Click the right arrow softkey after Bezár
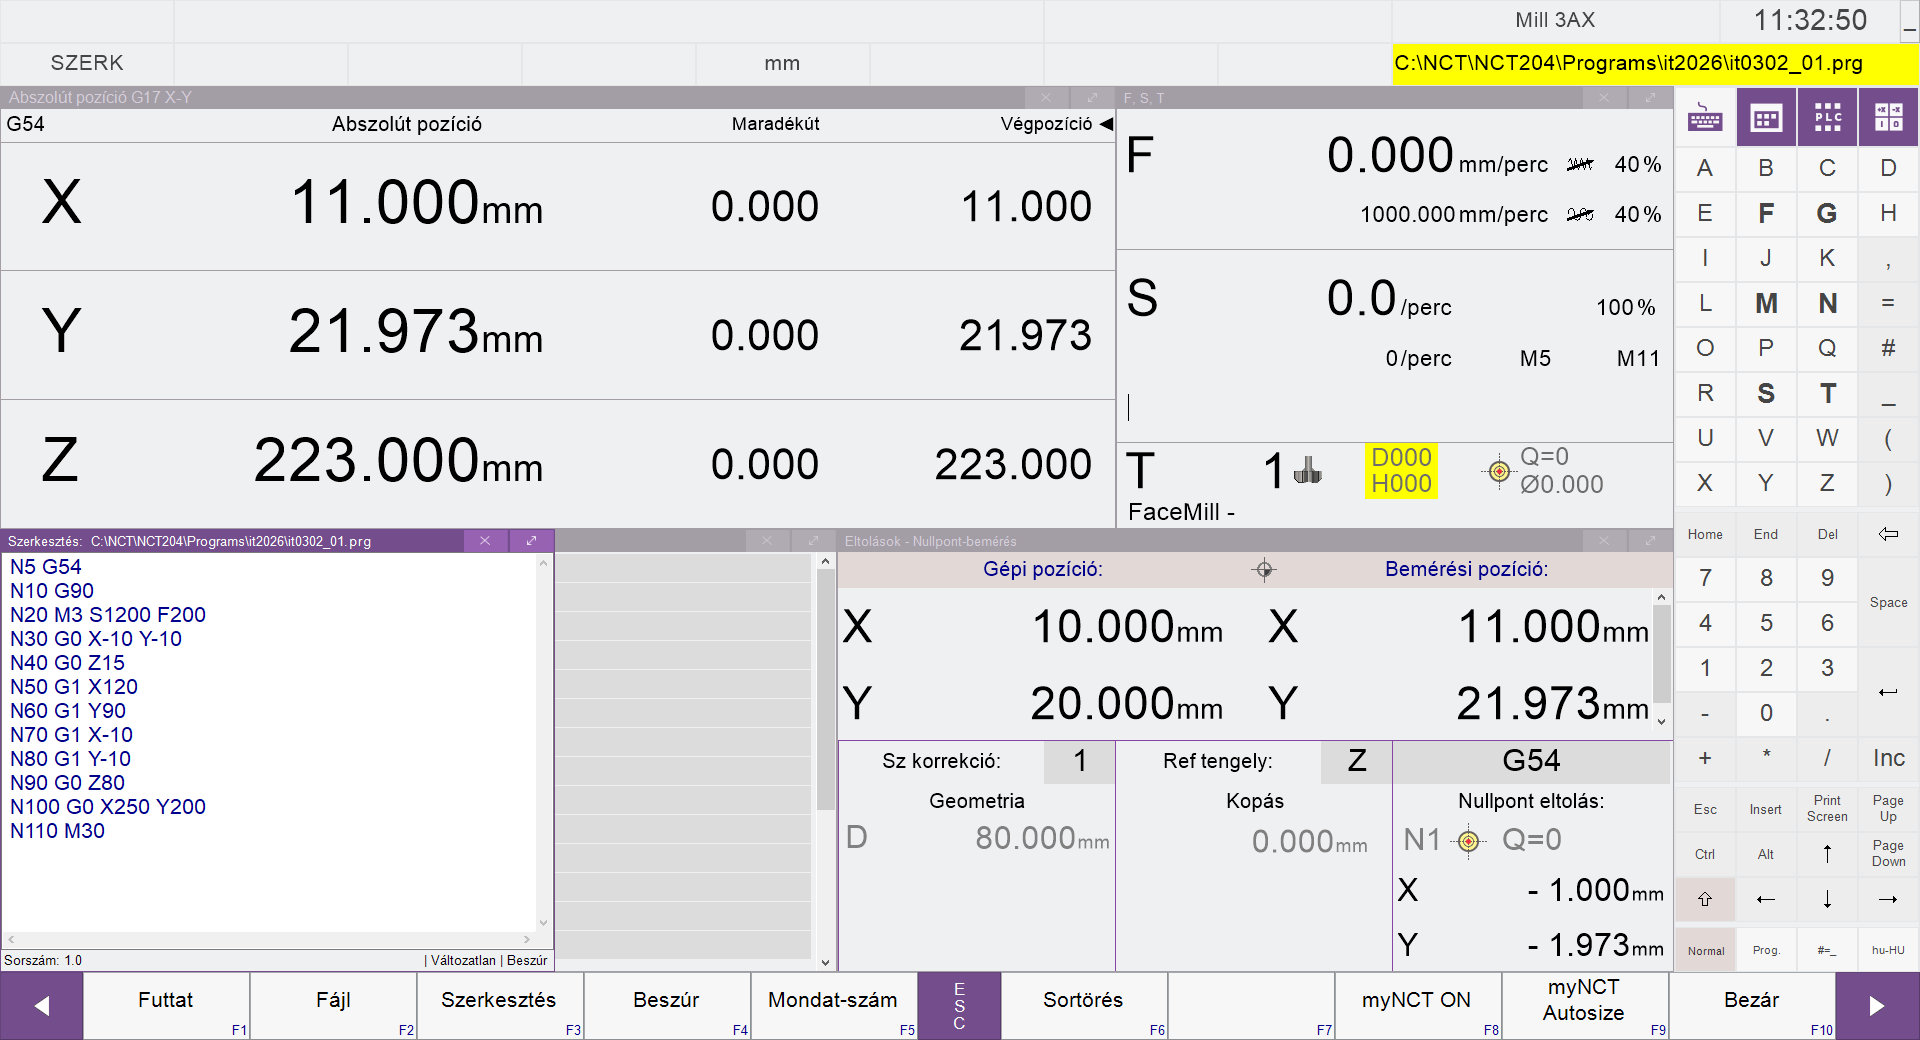The width and height of the screenshot is (1920, 1040). [x=1877, y=1006]
